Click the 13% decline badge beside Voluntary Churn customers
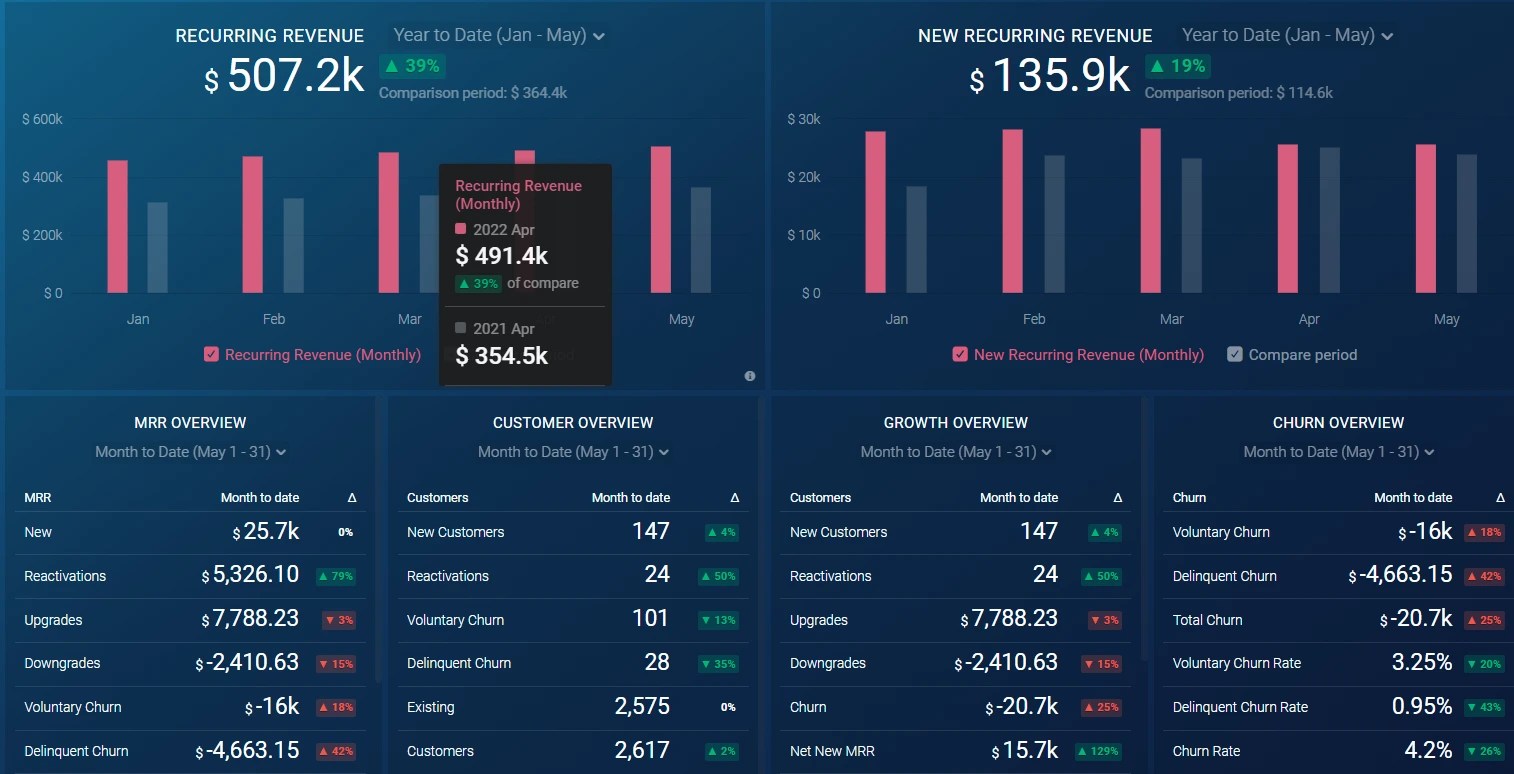 click(x=719, y=620)
